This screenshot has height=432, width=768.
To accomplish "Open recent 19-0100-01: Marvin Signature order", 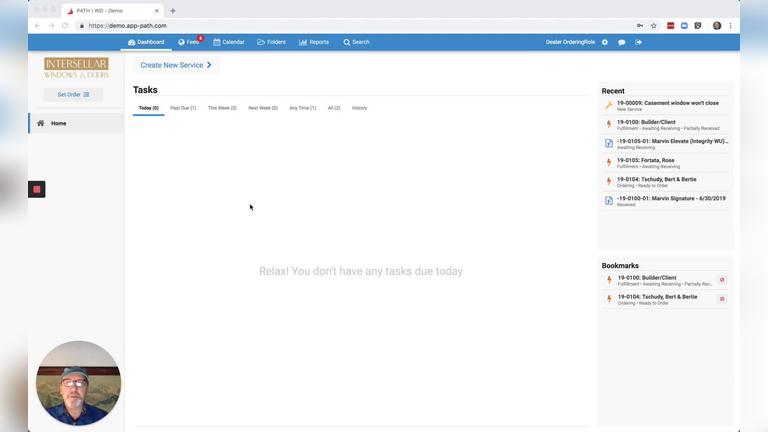I will point(665,201).
